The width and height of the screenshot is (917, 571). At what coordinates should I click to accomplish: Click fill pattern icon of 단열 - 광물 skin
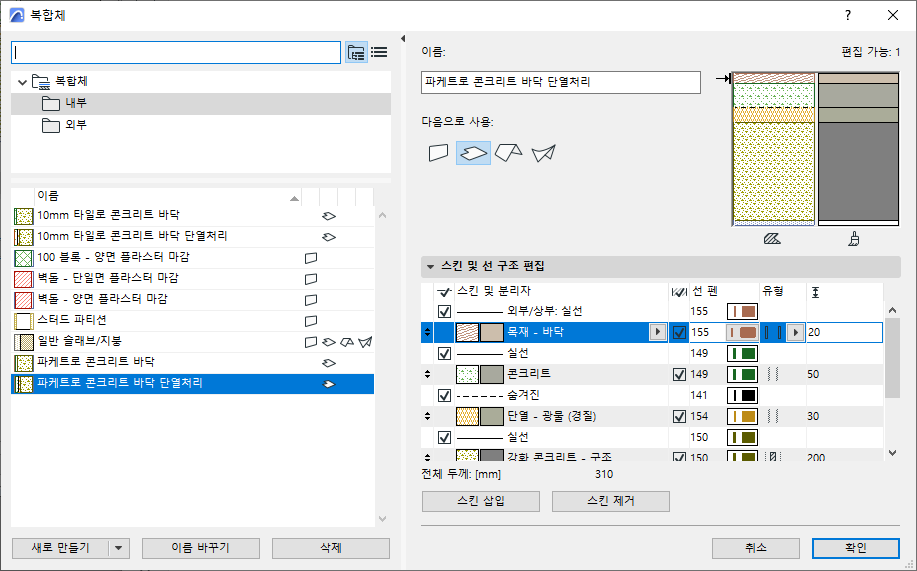467,417
